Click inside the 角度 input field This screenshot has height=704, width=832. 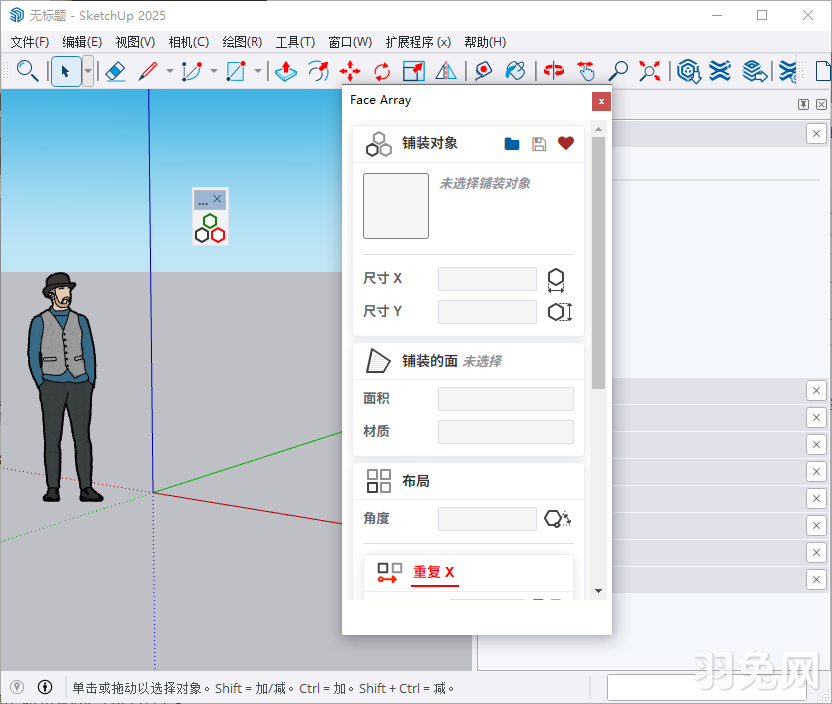pos(487,518)
